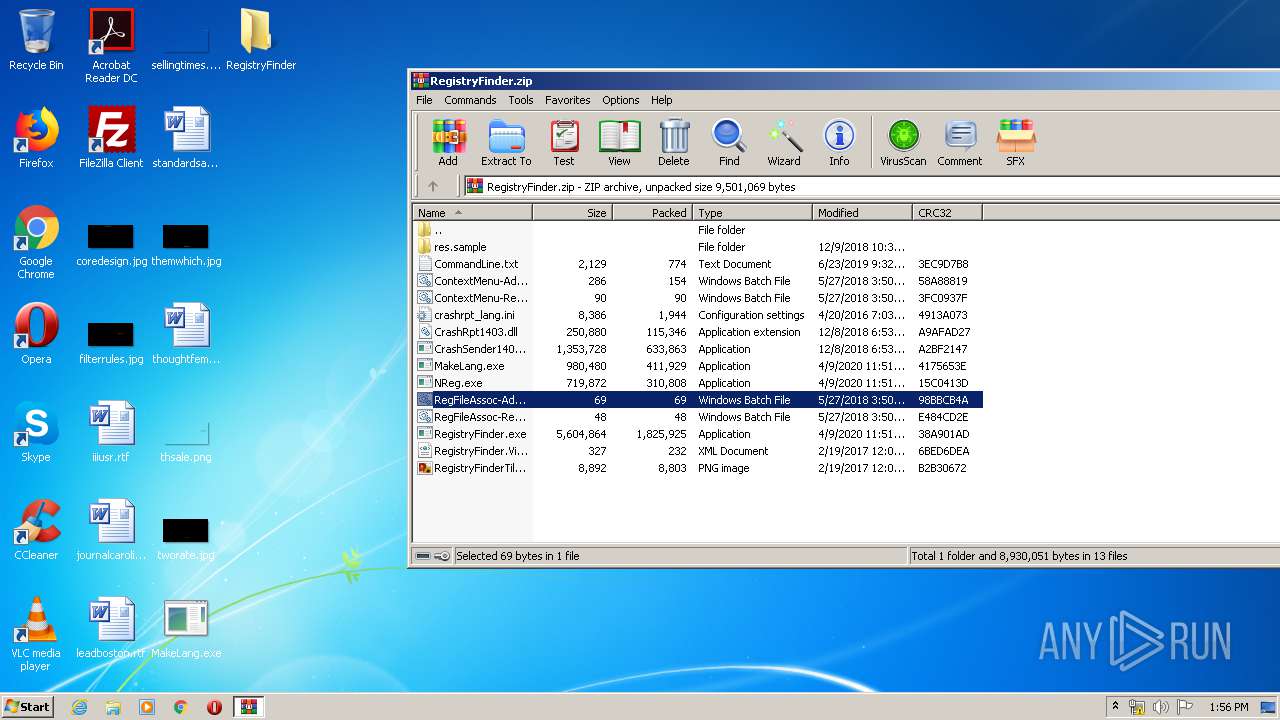Viewport: 1280px width, 720px height.
Task: Select CrashRpt1403.dll file
Action: click(698, 332)
